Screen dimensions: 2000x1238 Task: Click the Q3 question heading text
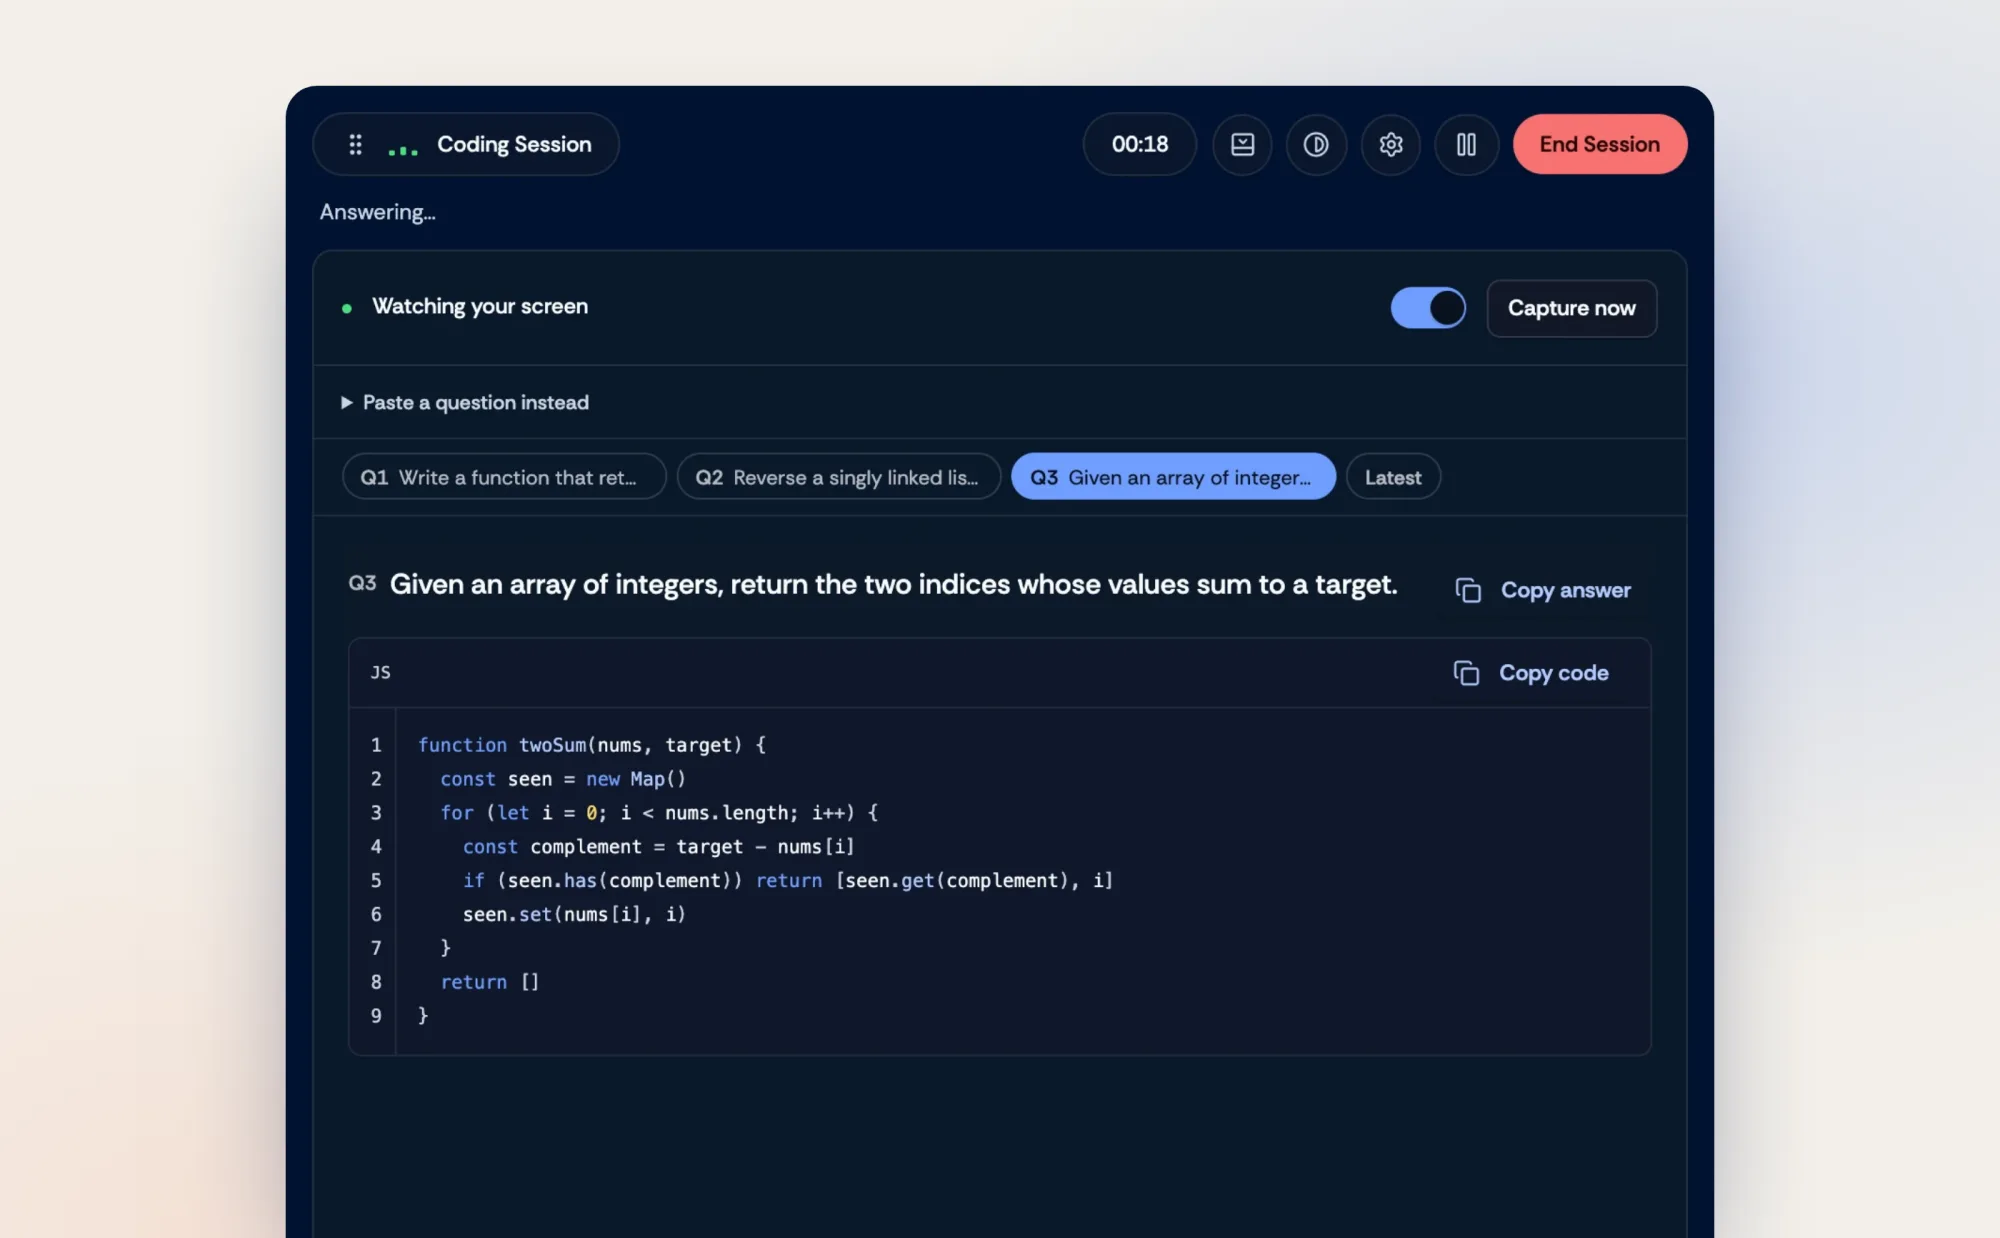[x=893, y=584]
